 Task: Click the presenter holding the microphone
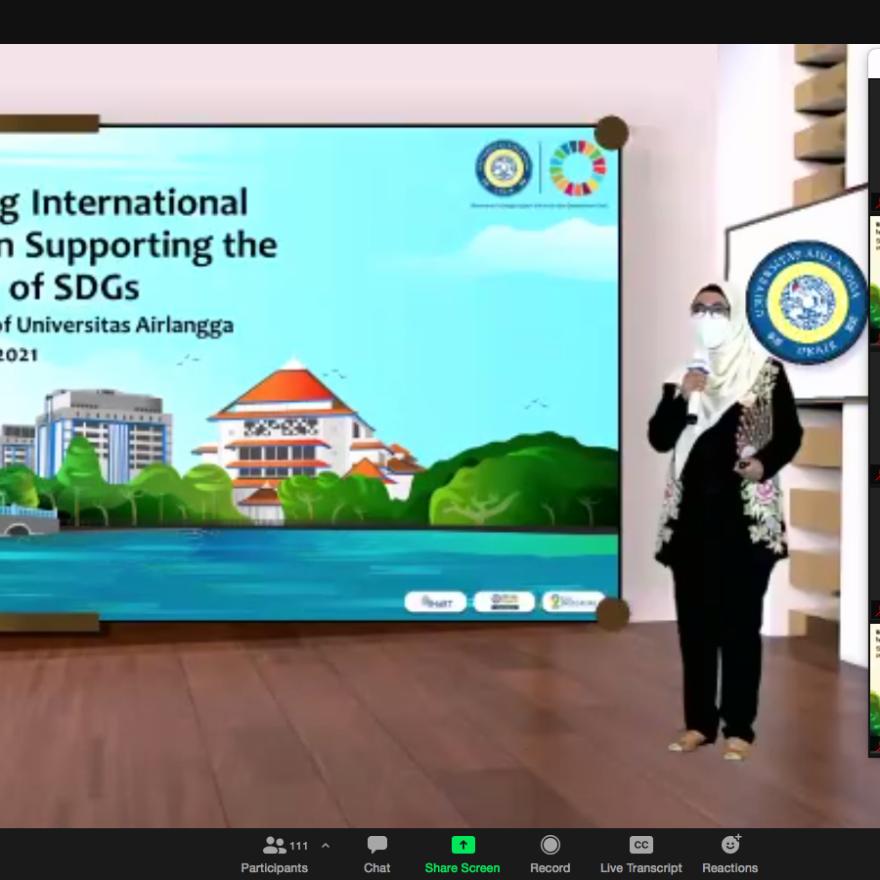point(725,521)
